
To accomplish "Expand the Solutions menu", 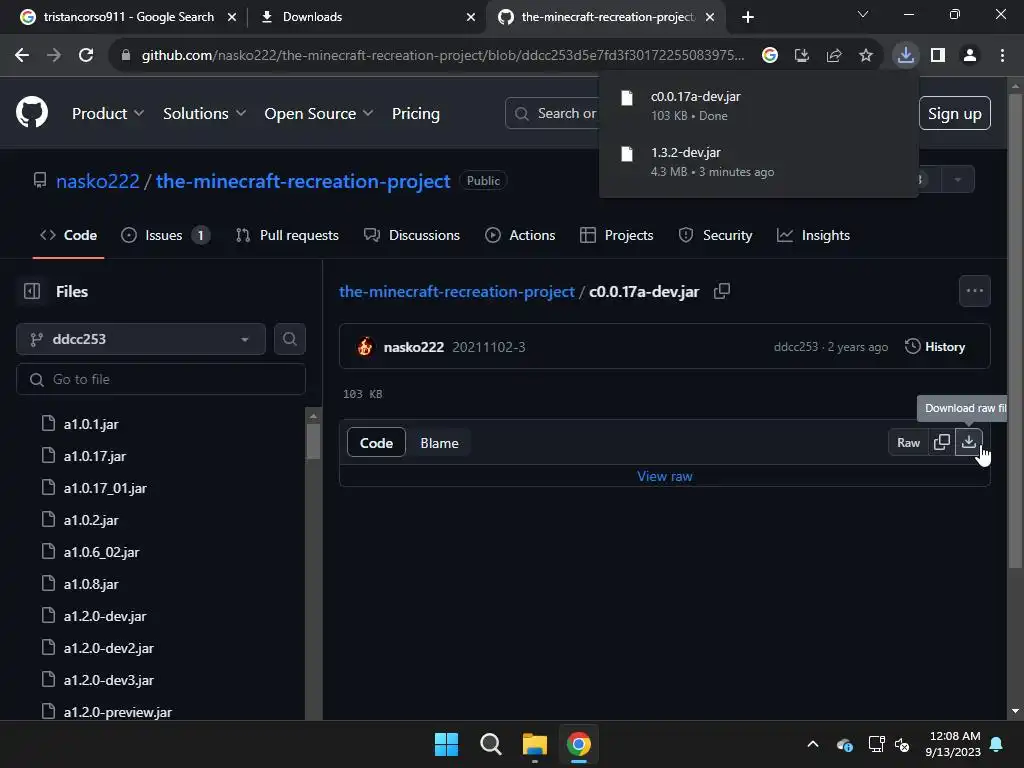I will [x=204, y=114].
